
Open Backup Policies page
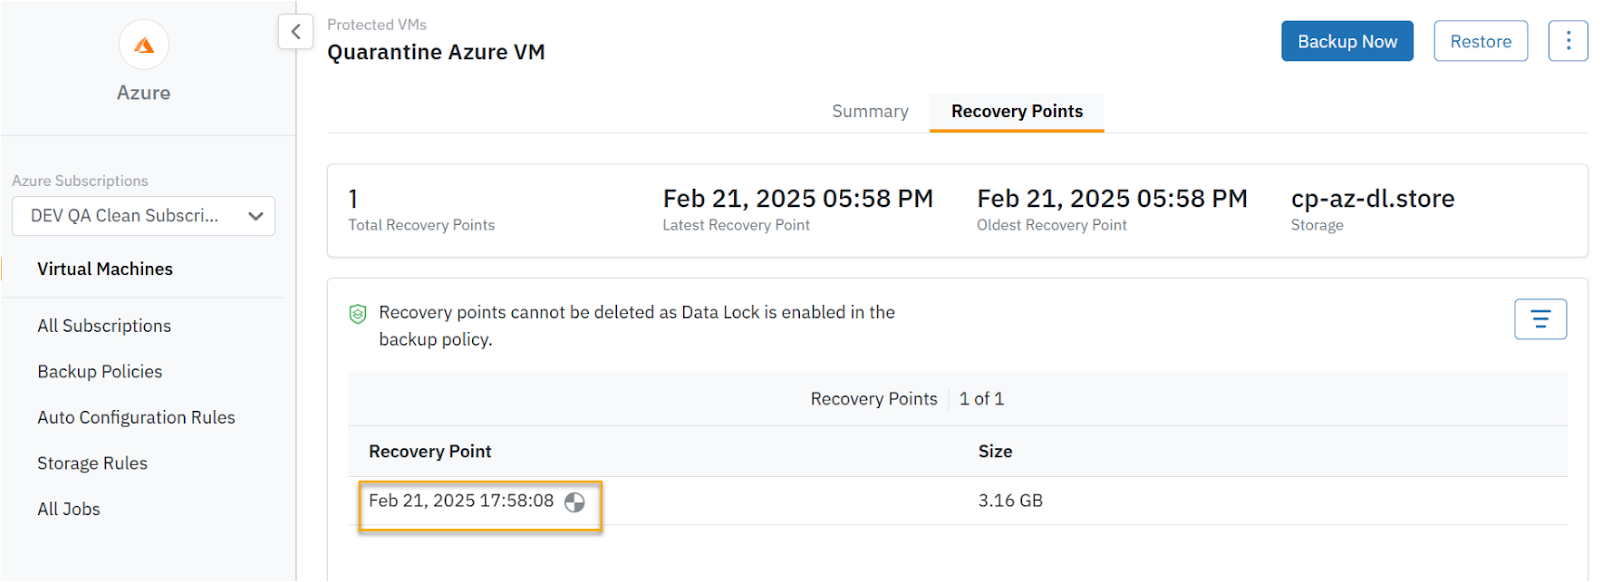click(100, 372)
